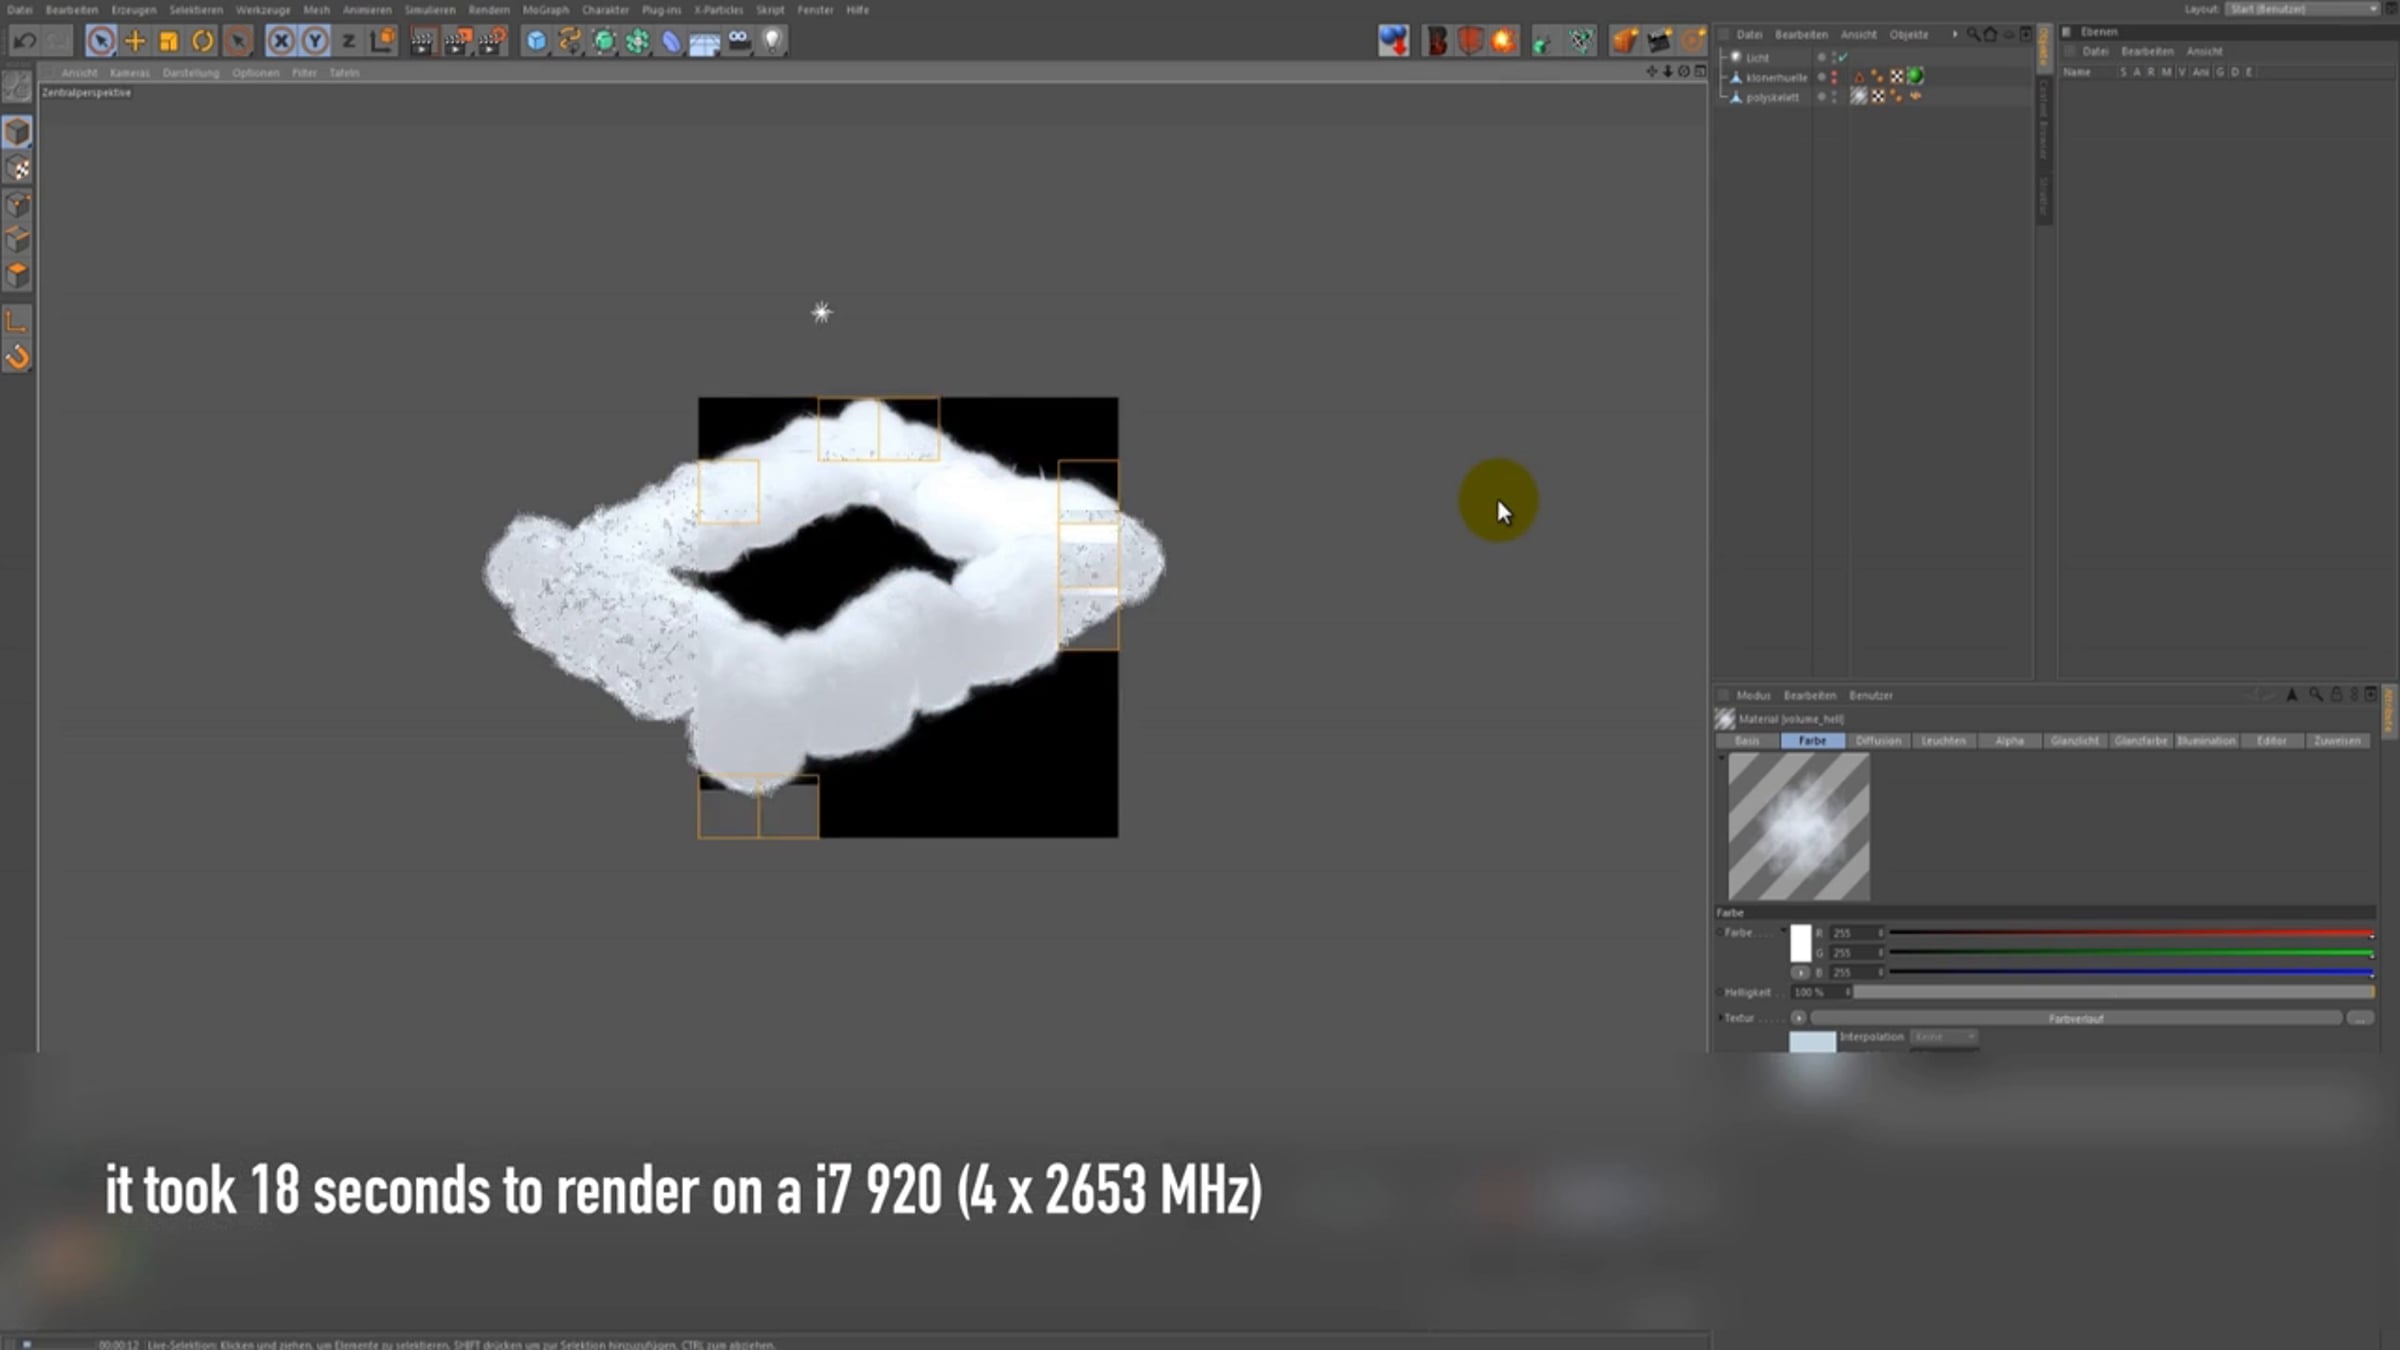Select the Rotate tool icon
This screenshot has height=1350, width=2400.
[203, 41]
